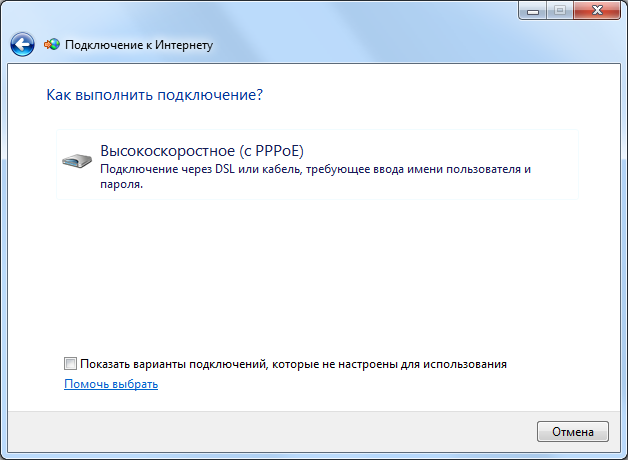
Task: Click the modem icon beside Высокоскоростное
Action: point(77,160)
